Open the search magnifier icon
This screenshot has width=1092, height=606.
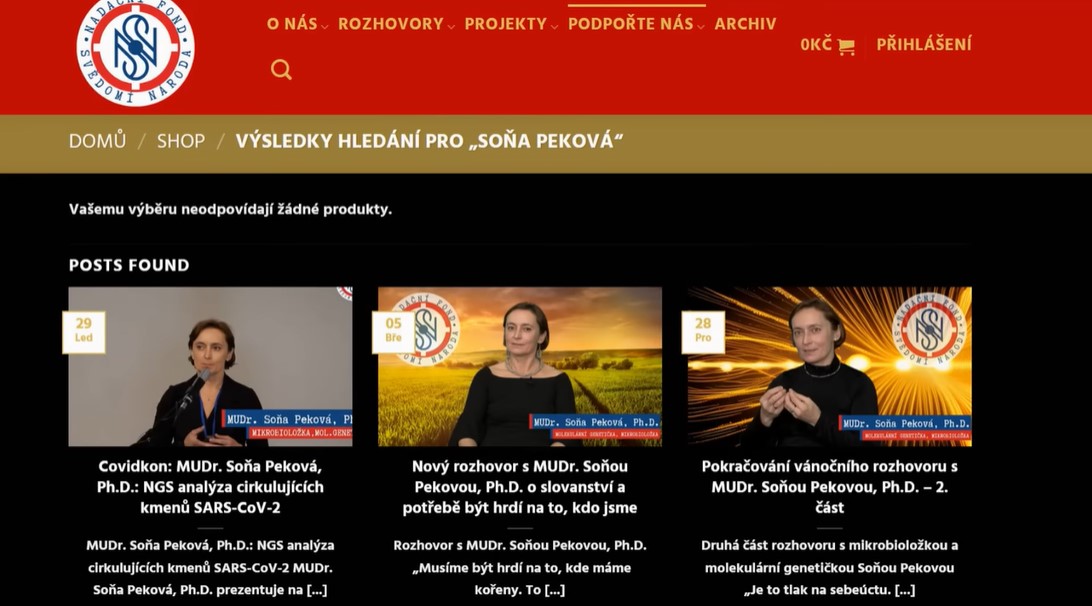click(281, 70)
